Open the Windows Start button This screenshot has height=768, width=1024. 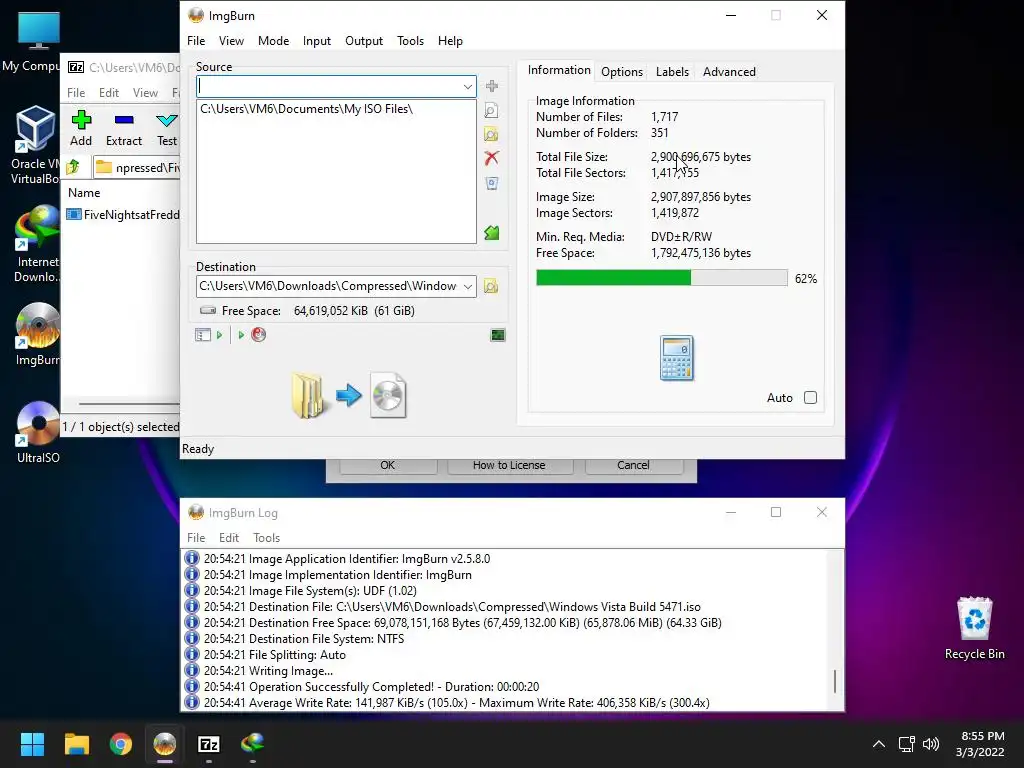(32, 744)
